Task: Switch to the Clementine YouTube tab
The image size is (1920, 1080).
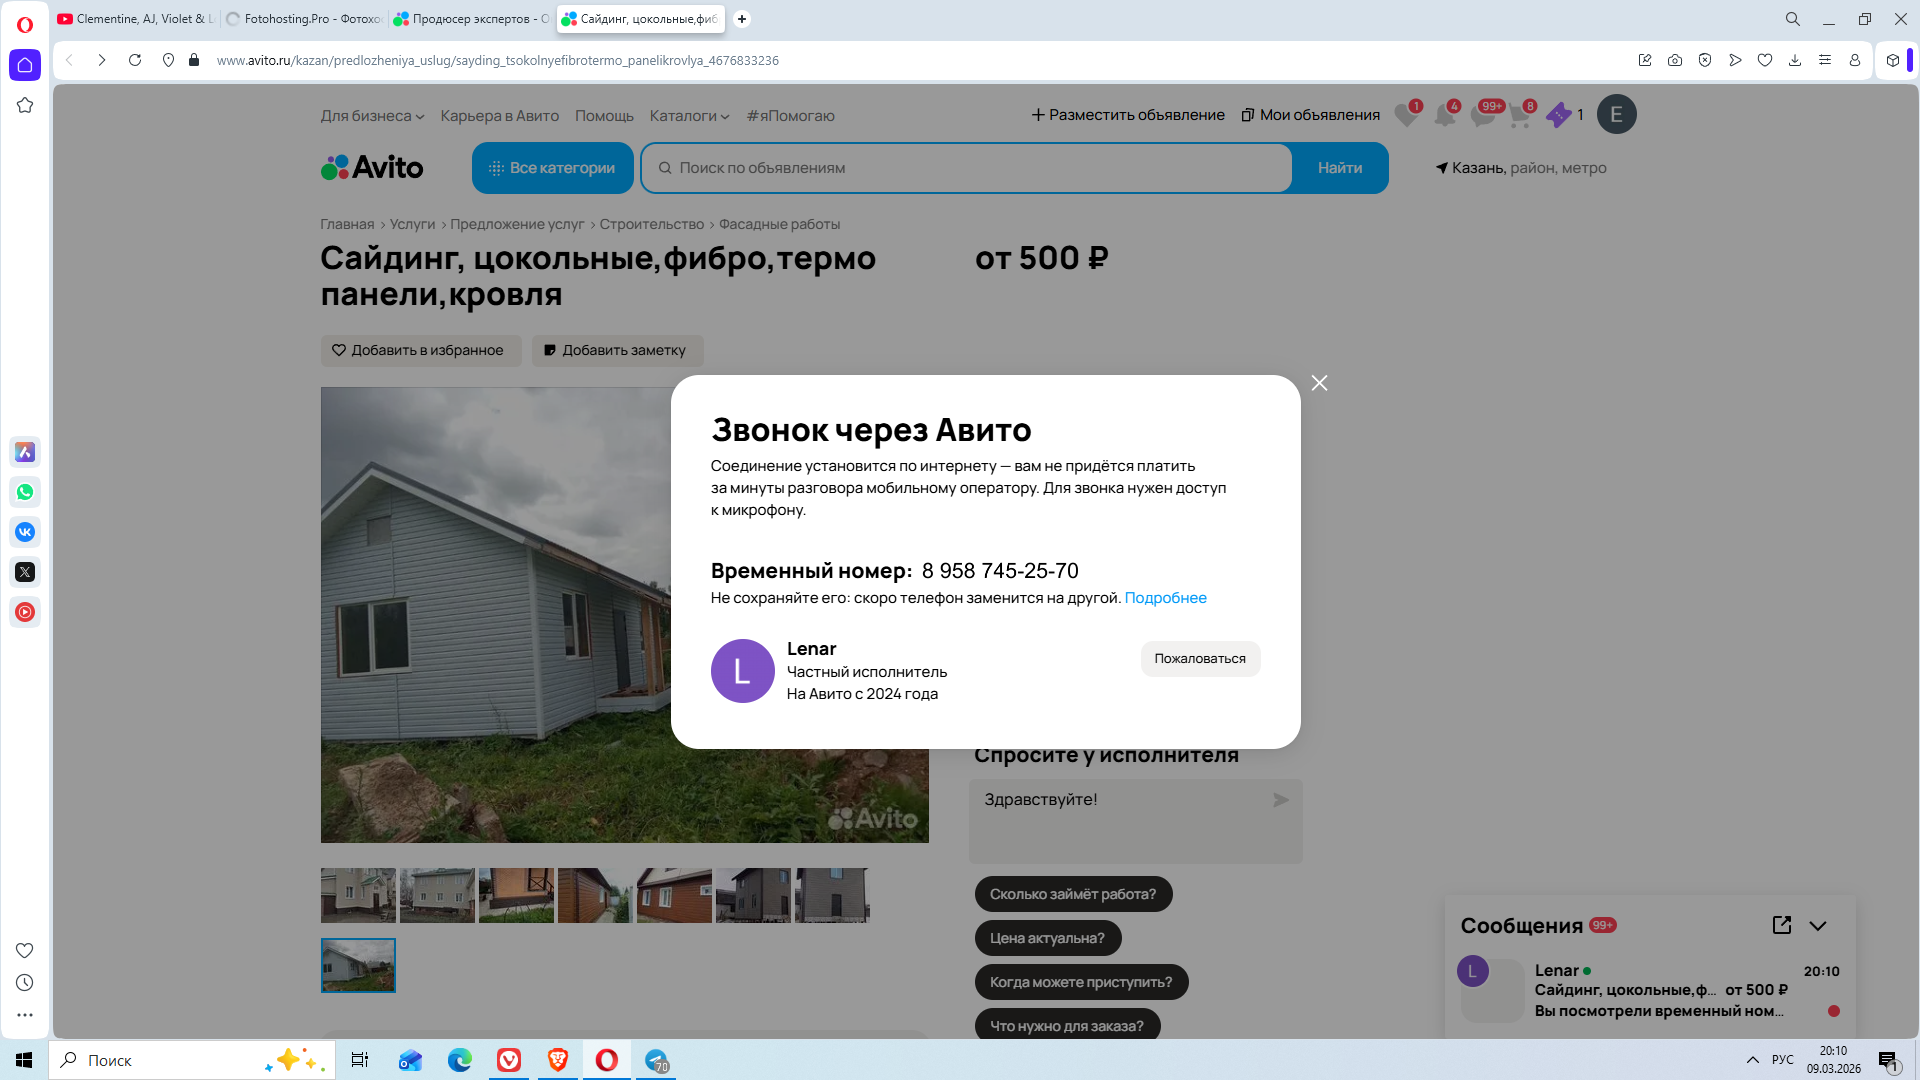Action: coord(135,19)
